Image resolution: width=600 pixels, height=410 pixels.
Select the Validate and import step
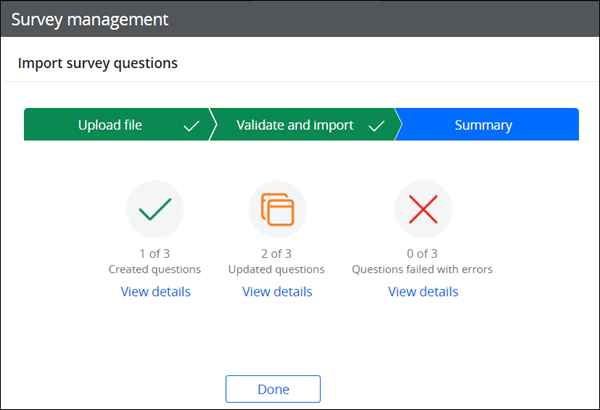[302, 124]
